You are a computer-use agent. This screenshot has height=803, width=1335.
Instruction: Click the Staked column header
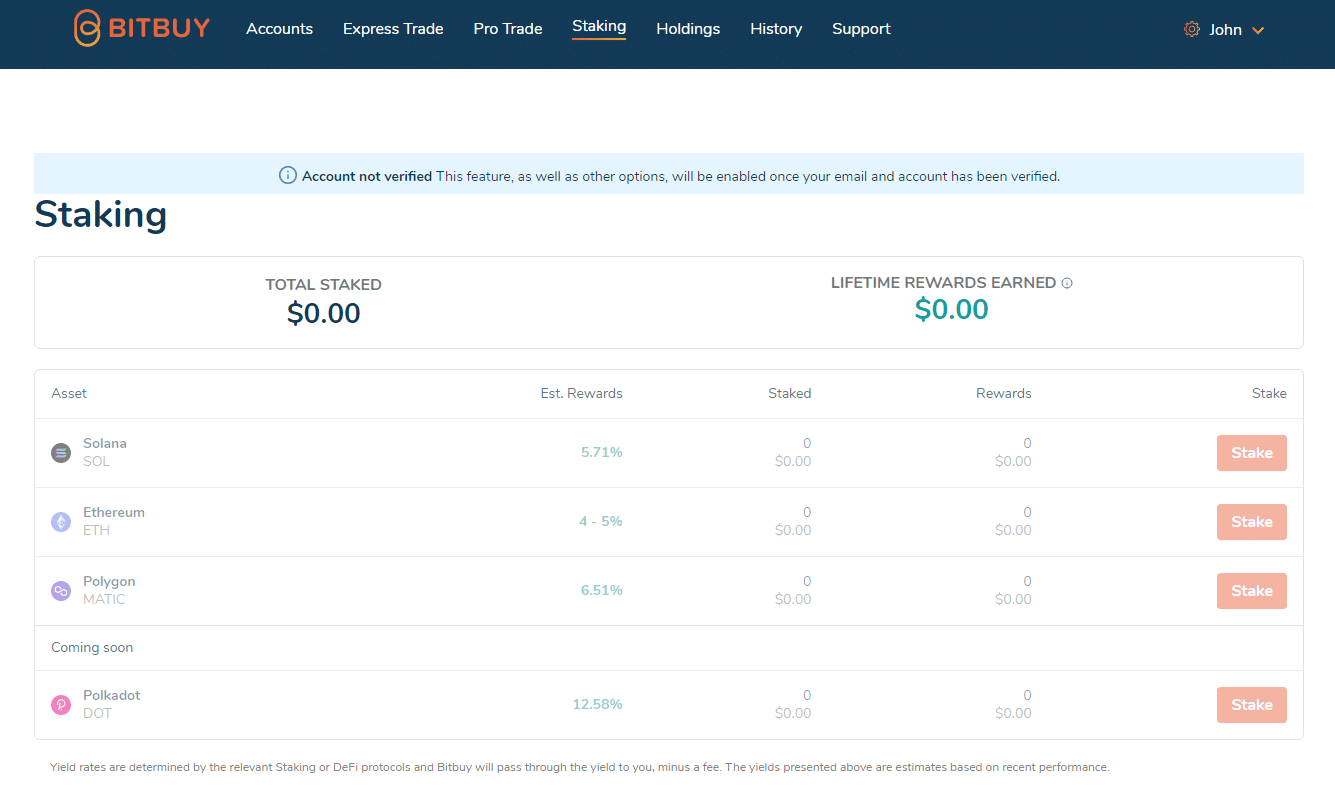[789, 394]
